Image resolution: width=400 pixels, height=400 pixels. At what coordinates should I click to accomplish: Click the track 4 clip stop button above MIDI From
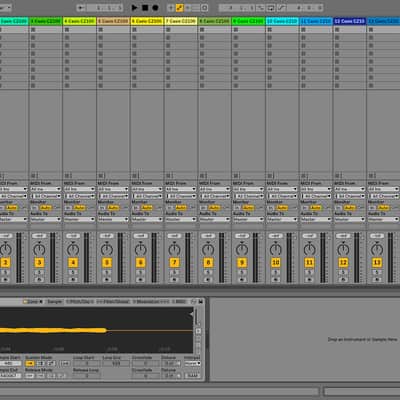pos(67,175)
